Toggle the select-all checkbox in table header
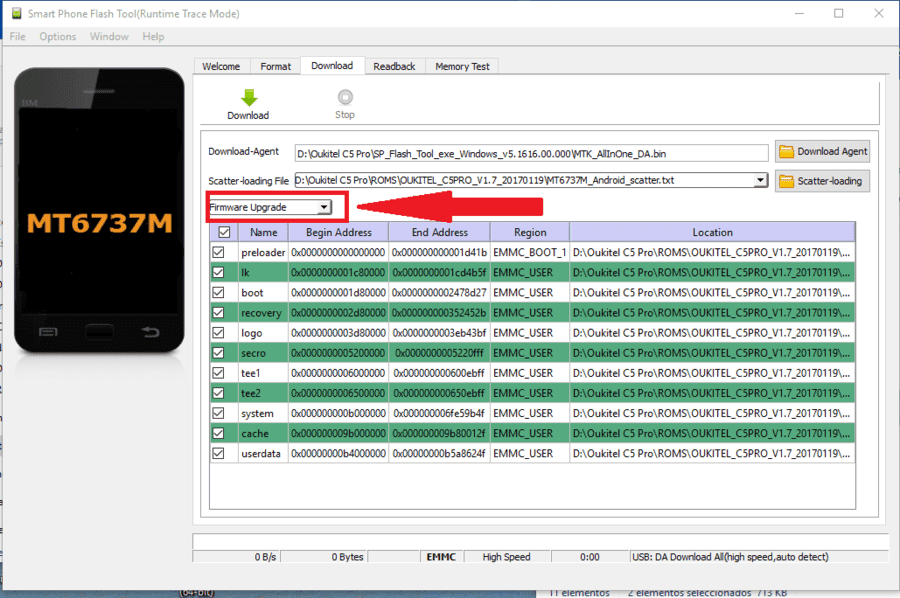 224,232
